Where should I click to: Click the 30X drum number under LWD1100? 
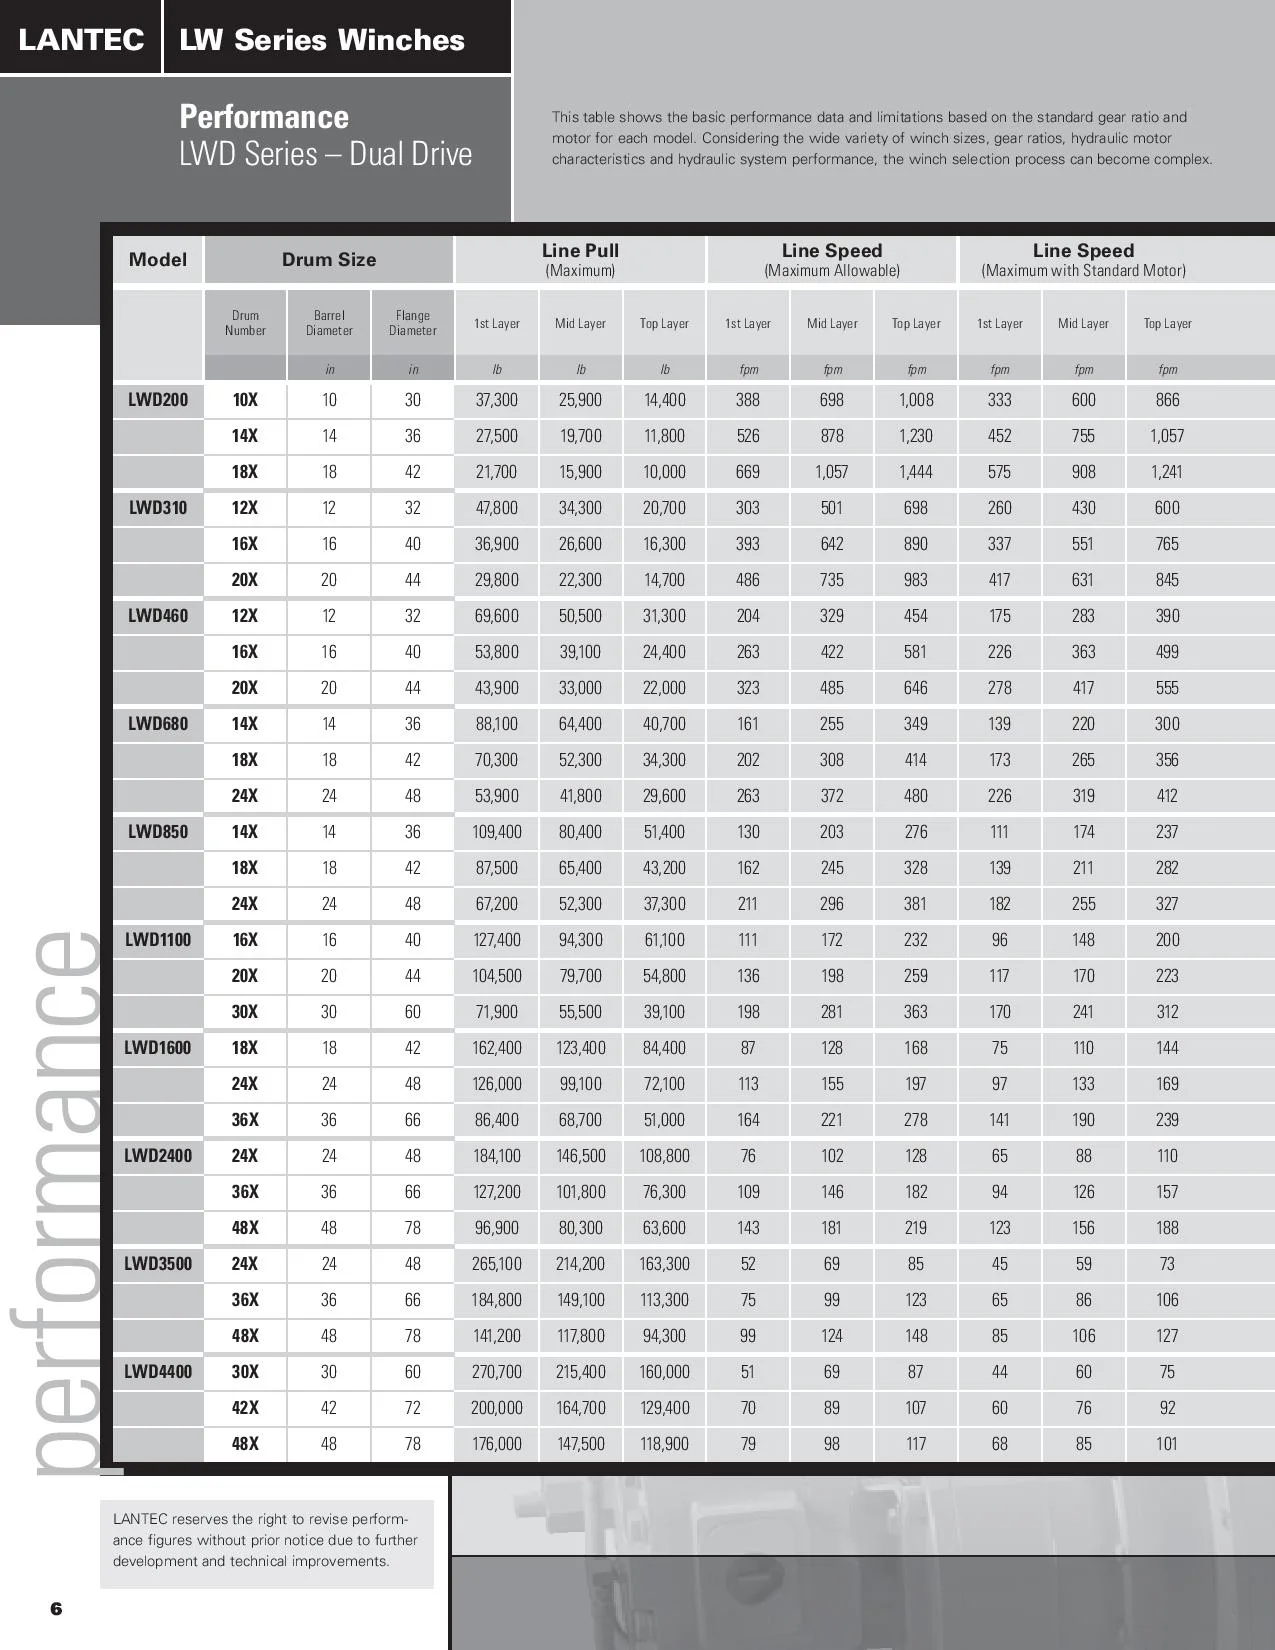245,1012
